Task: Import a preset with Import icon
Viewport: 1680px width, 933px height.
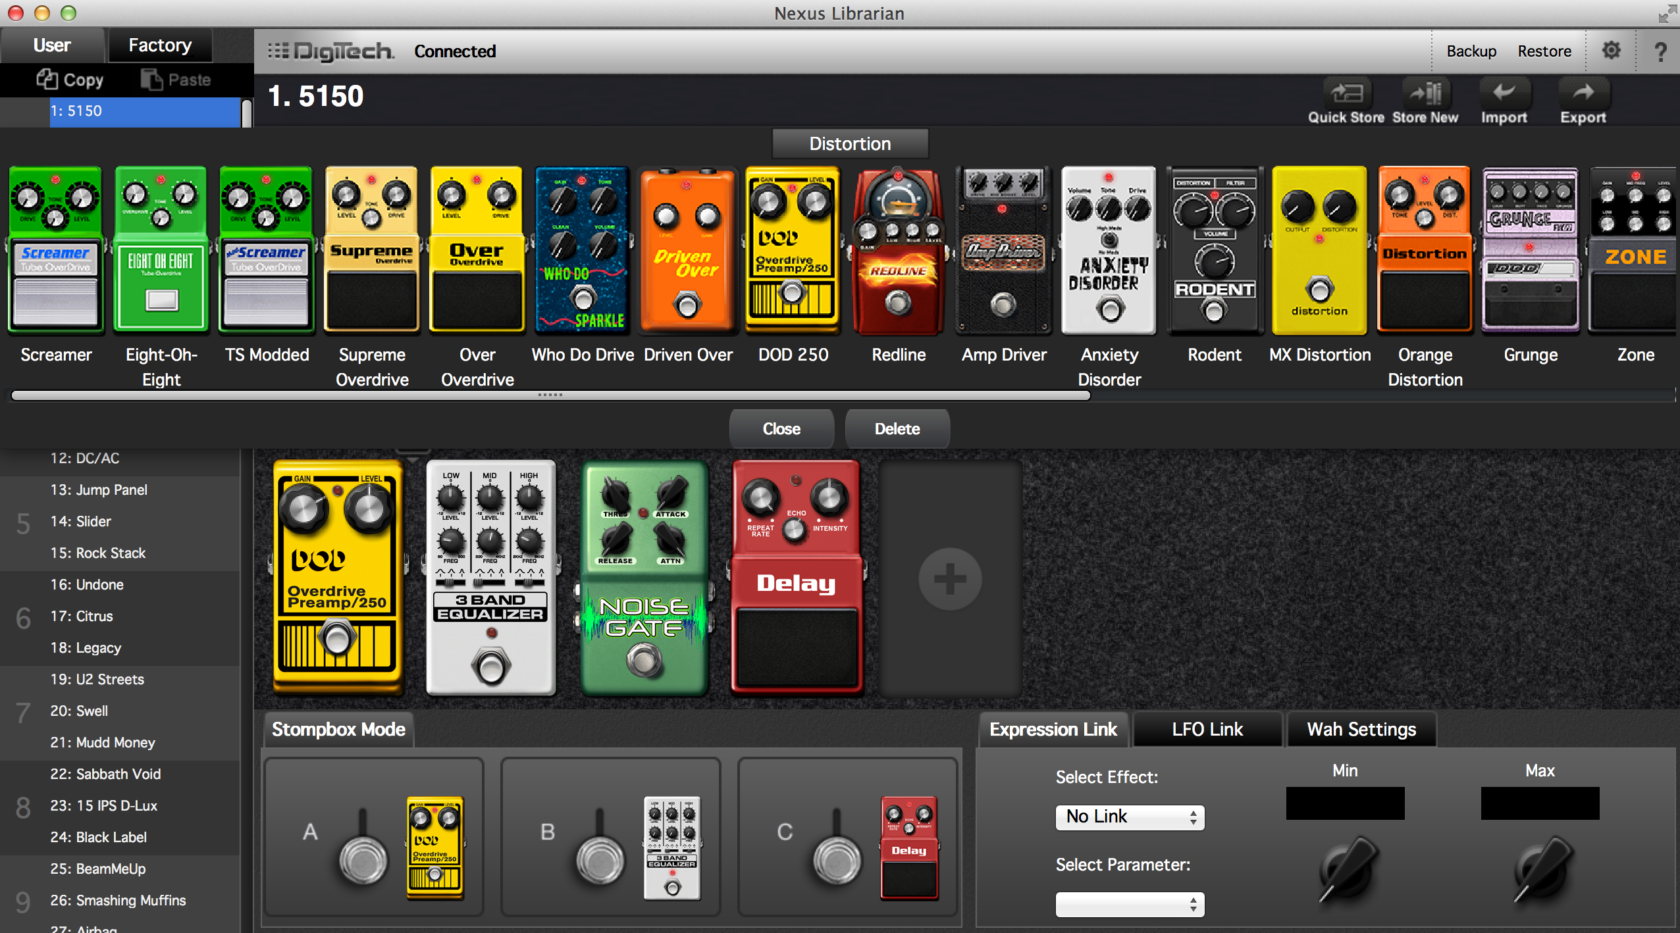Action: pos(1504,93)
